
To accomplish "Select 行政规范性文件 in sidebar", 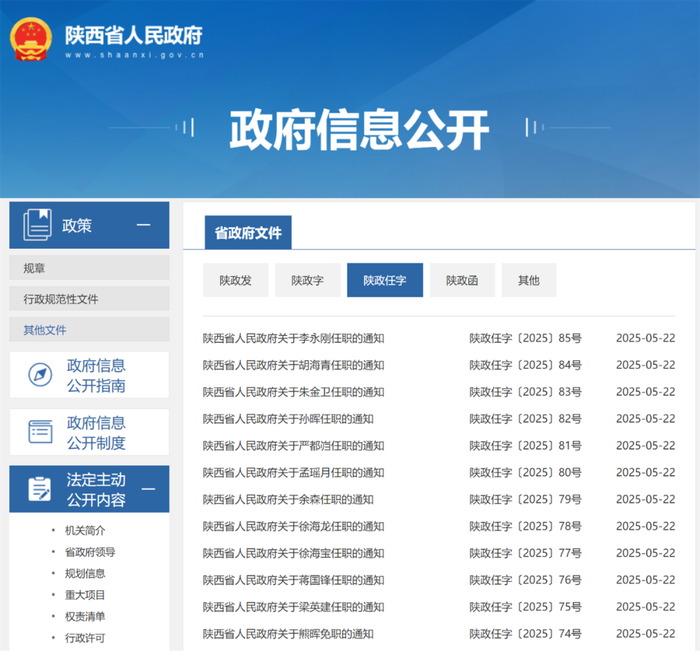I will (x=60, y=299).
